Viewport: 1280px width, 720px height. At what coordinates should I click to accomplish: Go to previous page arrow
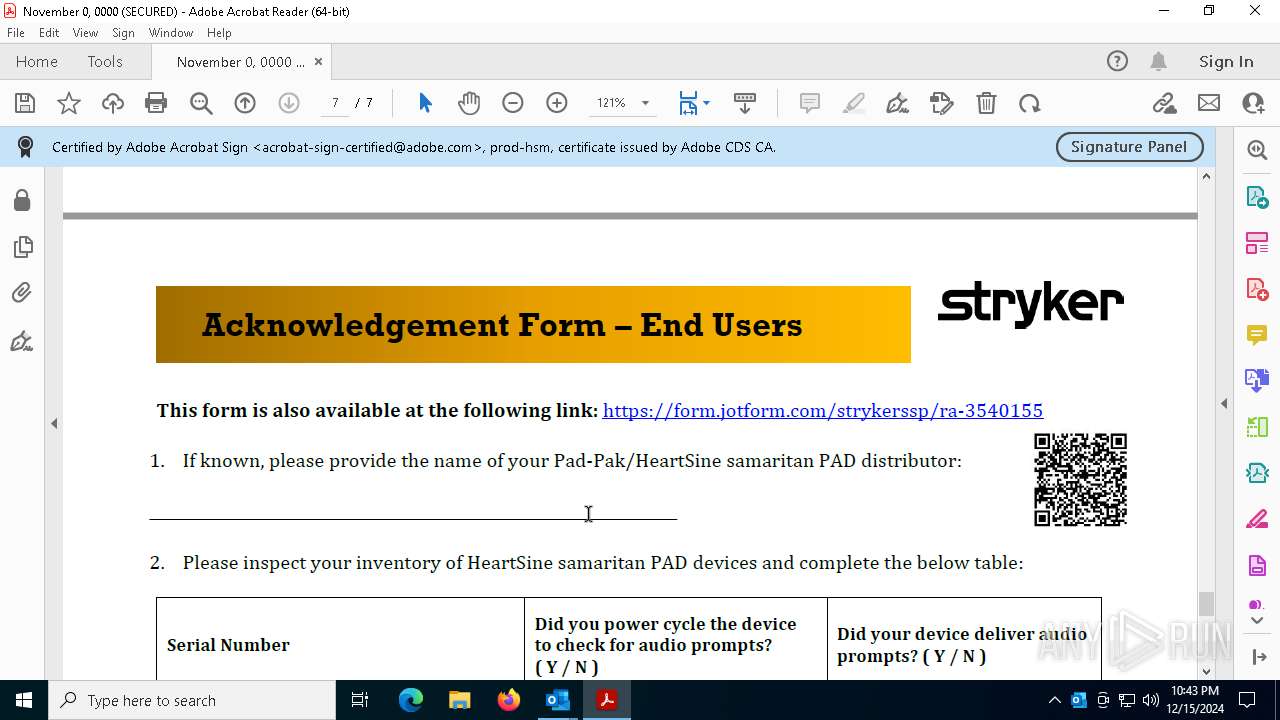(x=245, y=103)
